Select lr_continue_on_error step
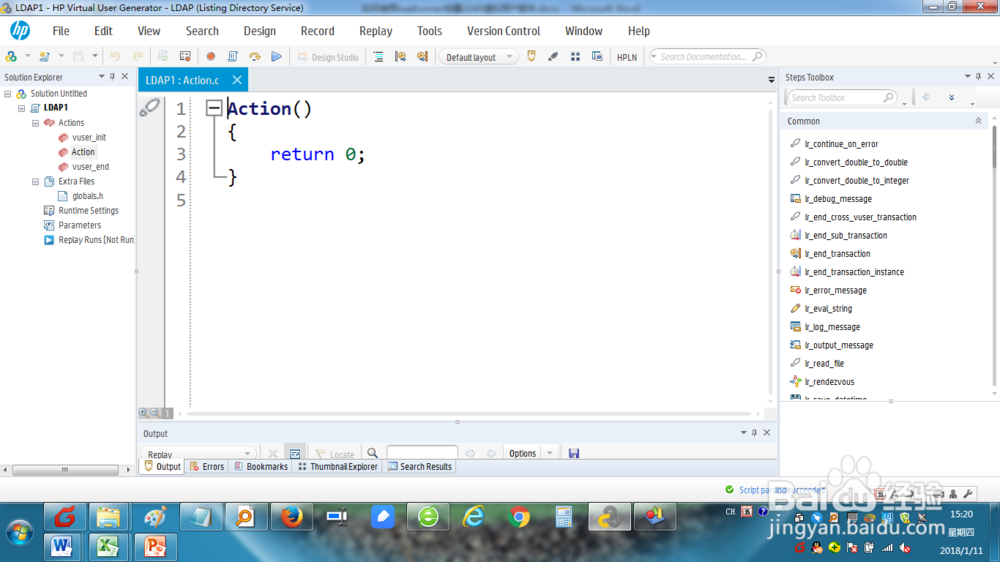The width and height of the screenshot is (1000, 562). 841,144
